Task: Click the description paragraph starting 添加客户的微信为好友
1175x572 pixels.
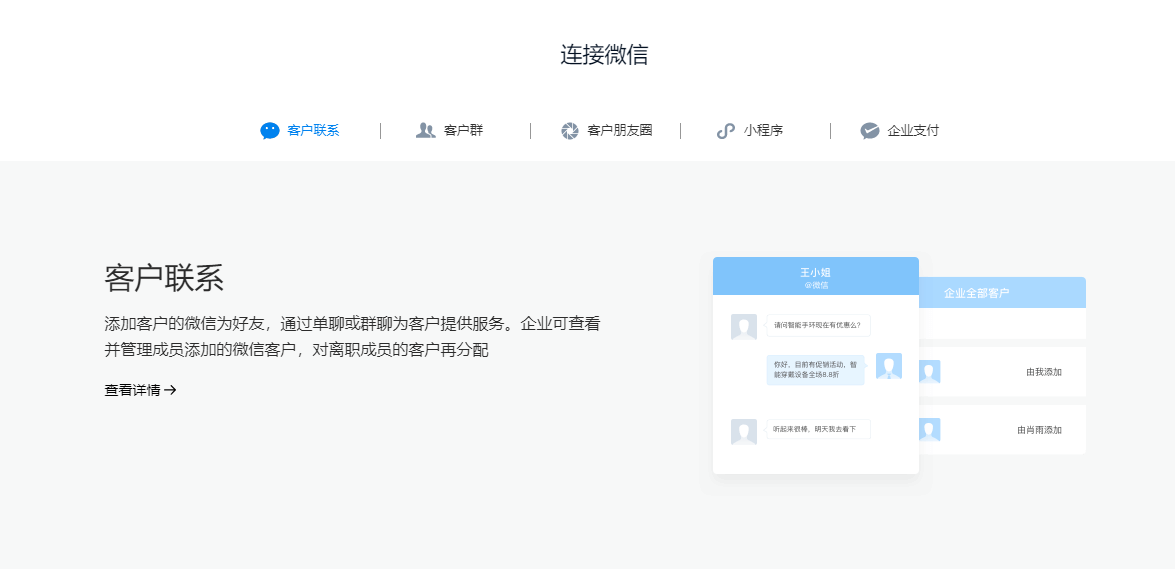Action: coord(352,337)
